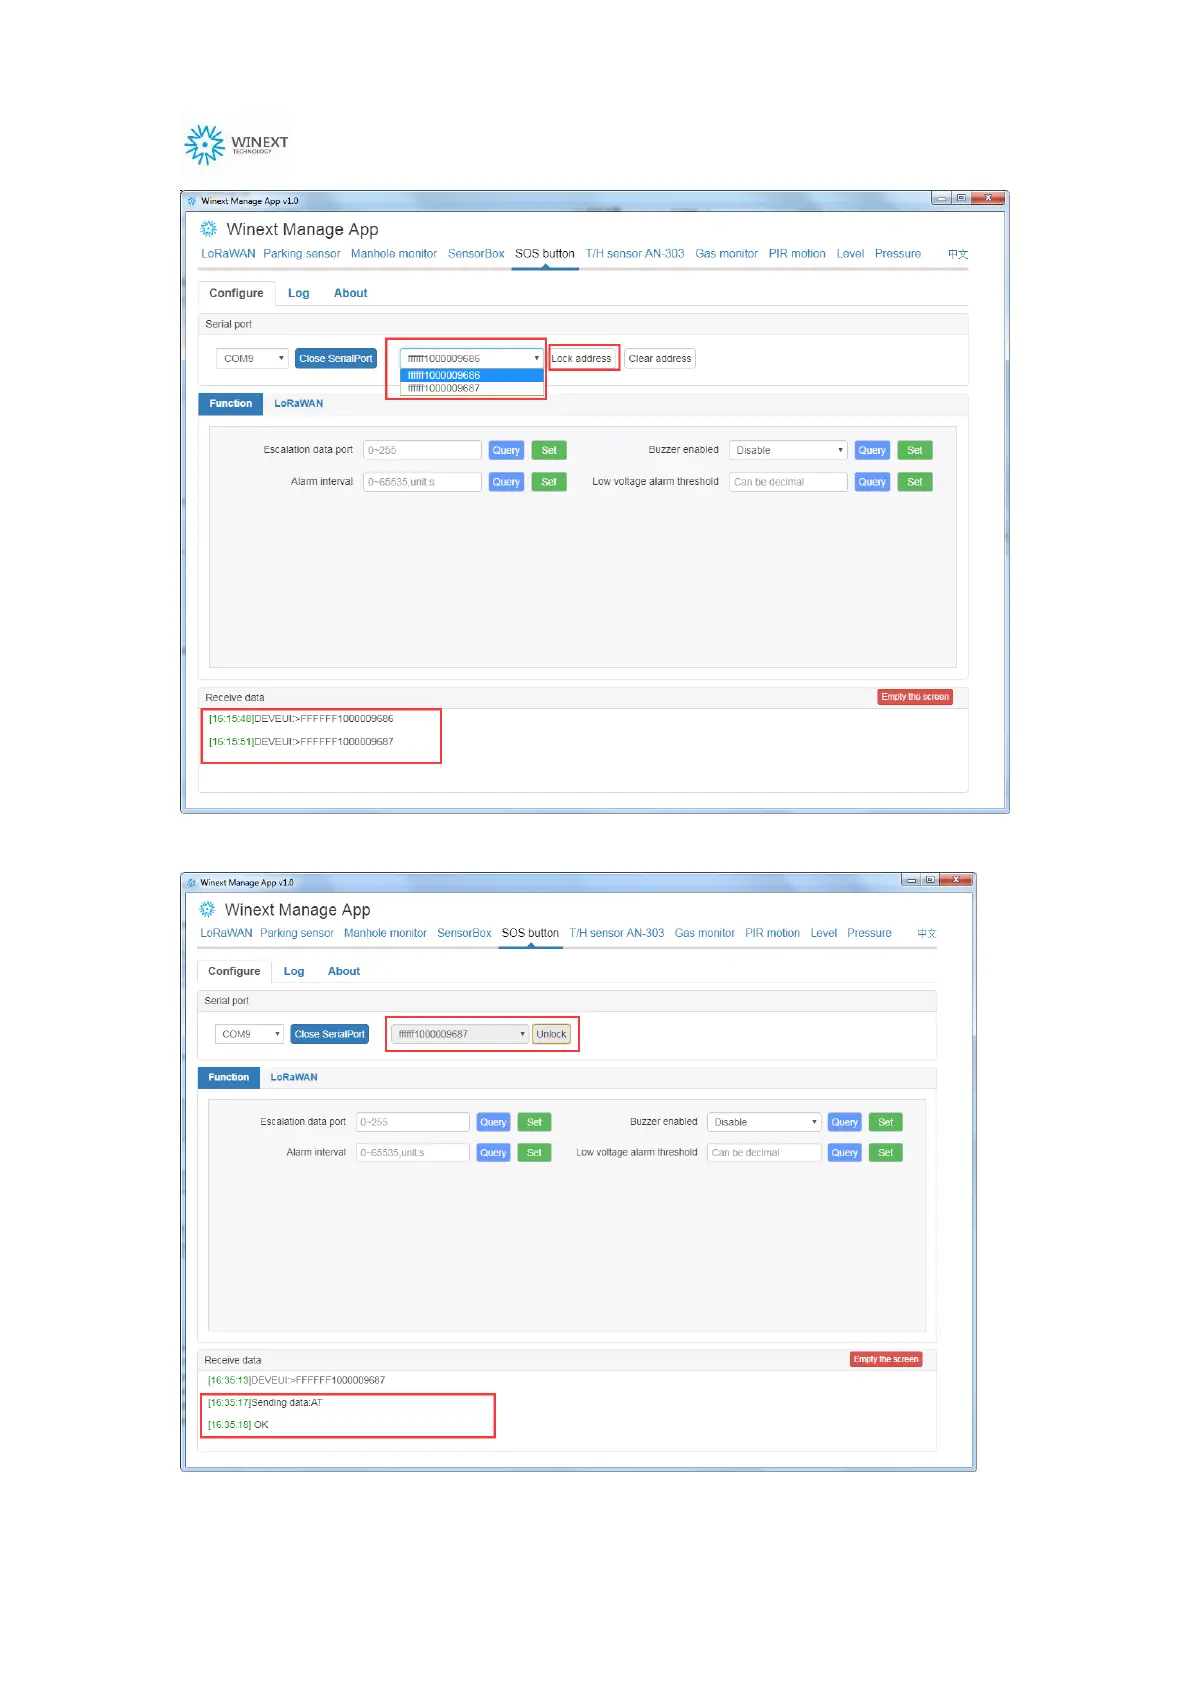The width and height of the screenshot is (1191, 1684).
Task: Click the Lock address button
Action: [581, 358]
